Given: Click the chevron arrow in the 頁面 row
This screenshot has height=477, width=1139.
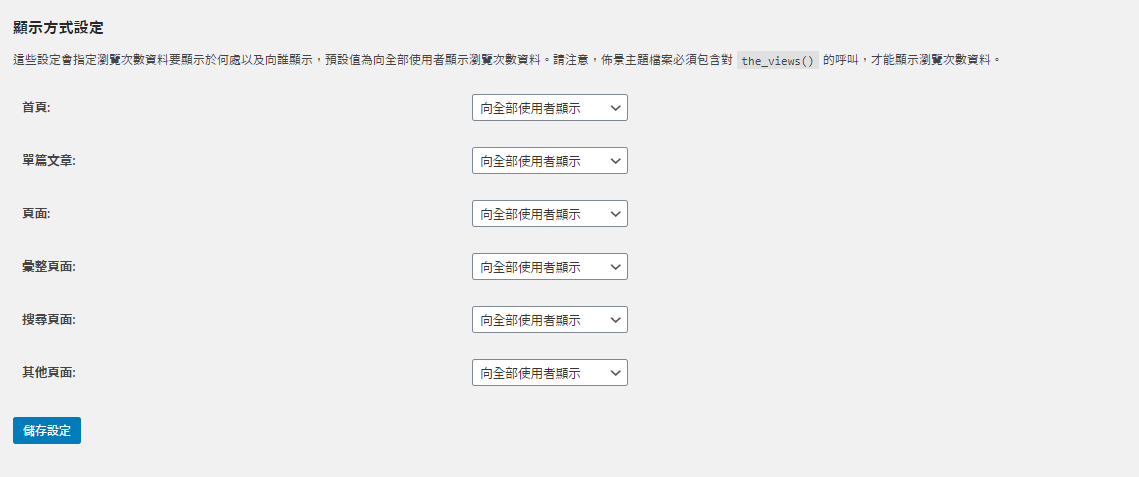Looking at the screenshot, I should (x=614, y=214).
